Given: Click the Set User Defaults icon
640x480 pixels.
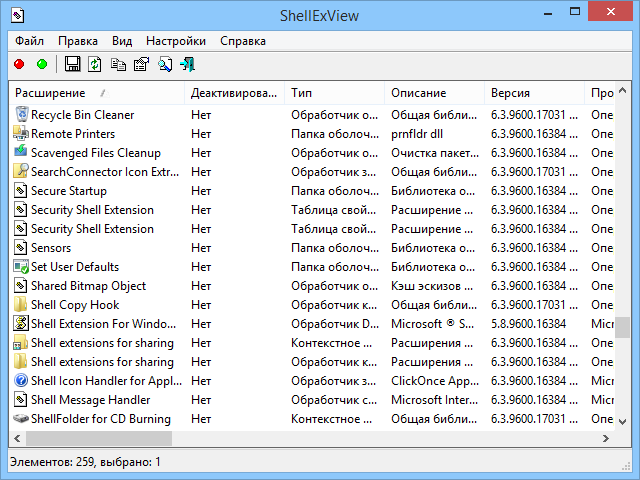Looking at the screenshot, I should coord(21,267).
